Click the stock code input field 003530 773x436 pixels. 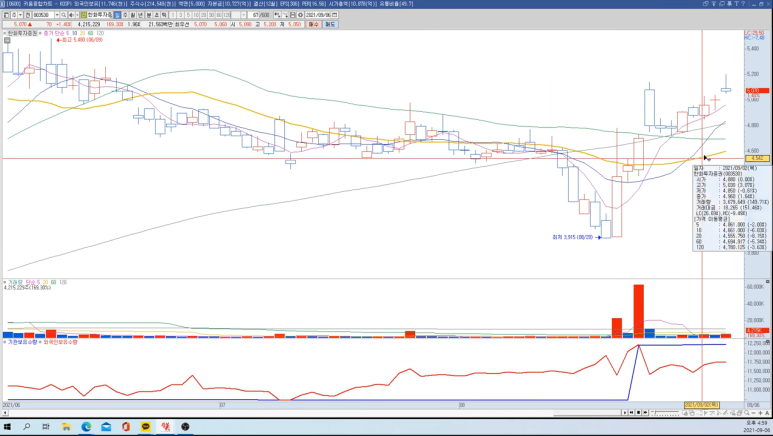[43, 15]
